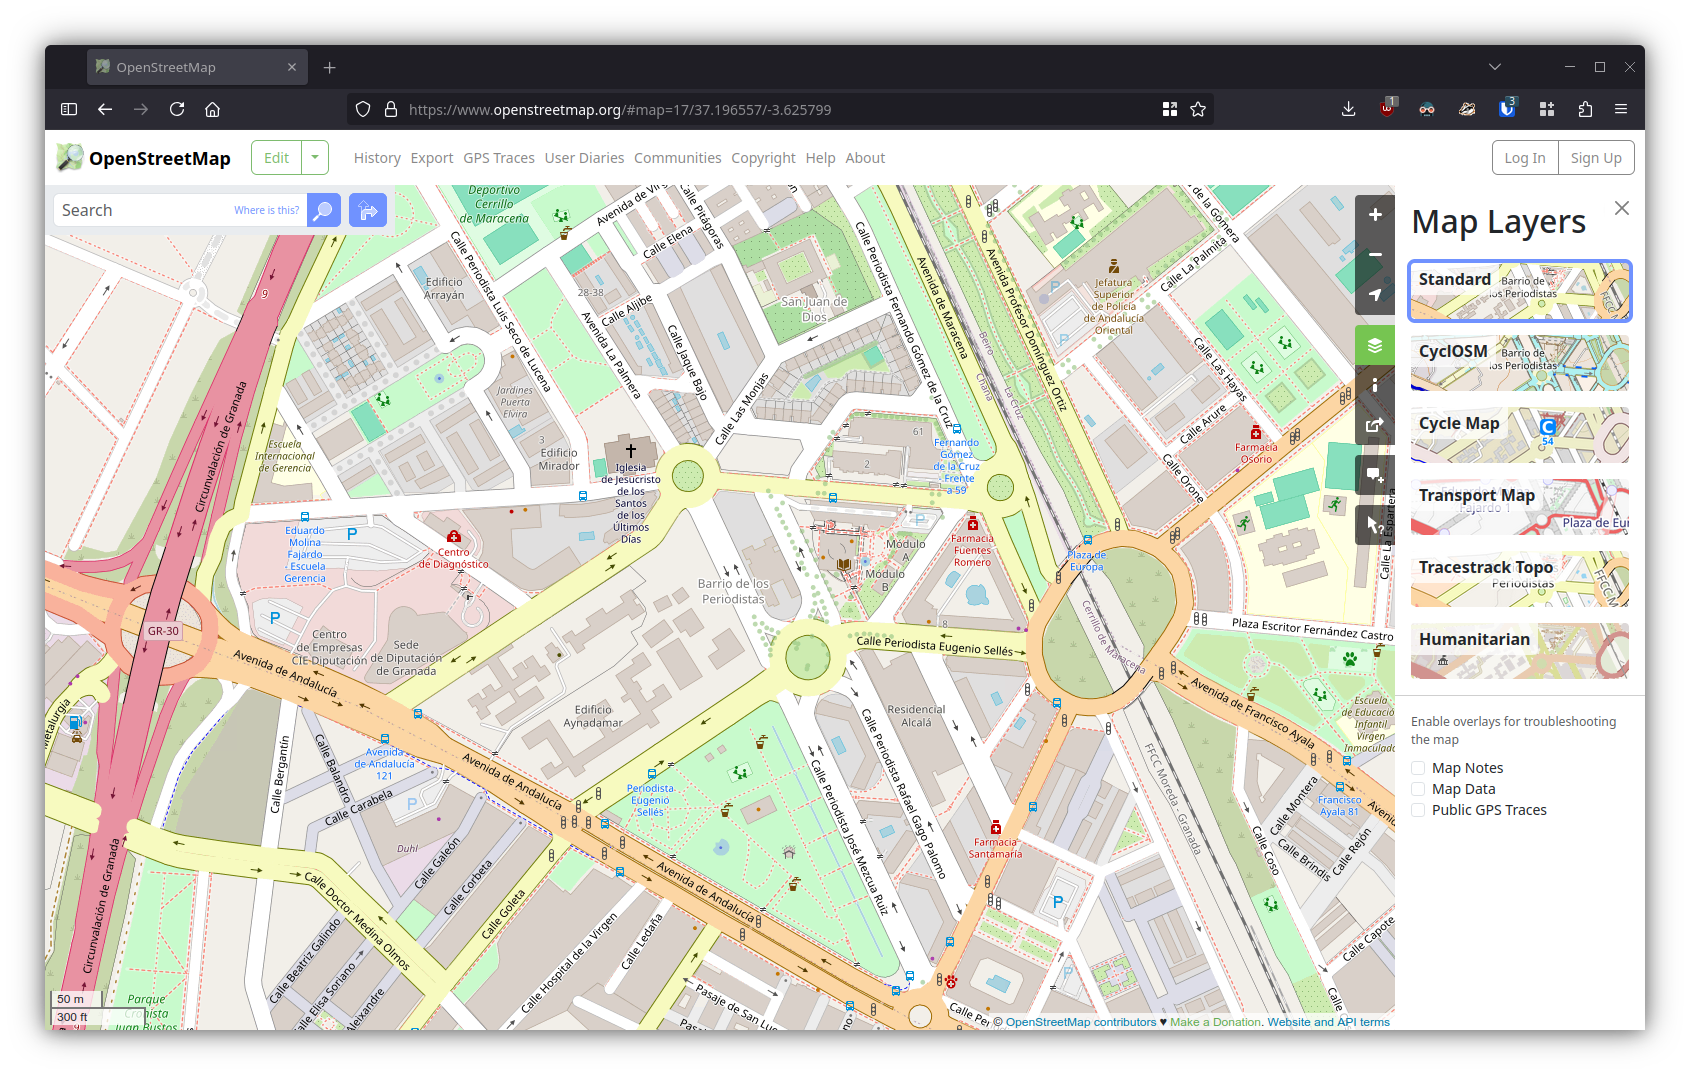Click the Log In button
The height and width of the screenshot is (1075, 1690).
tap(1525, 158)
